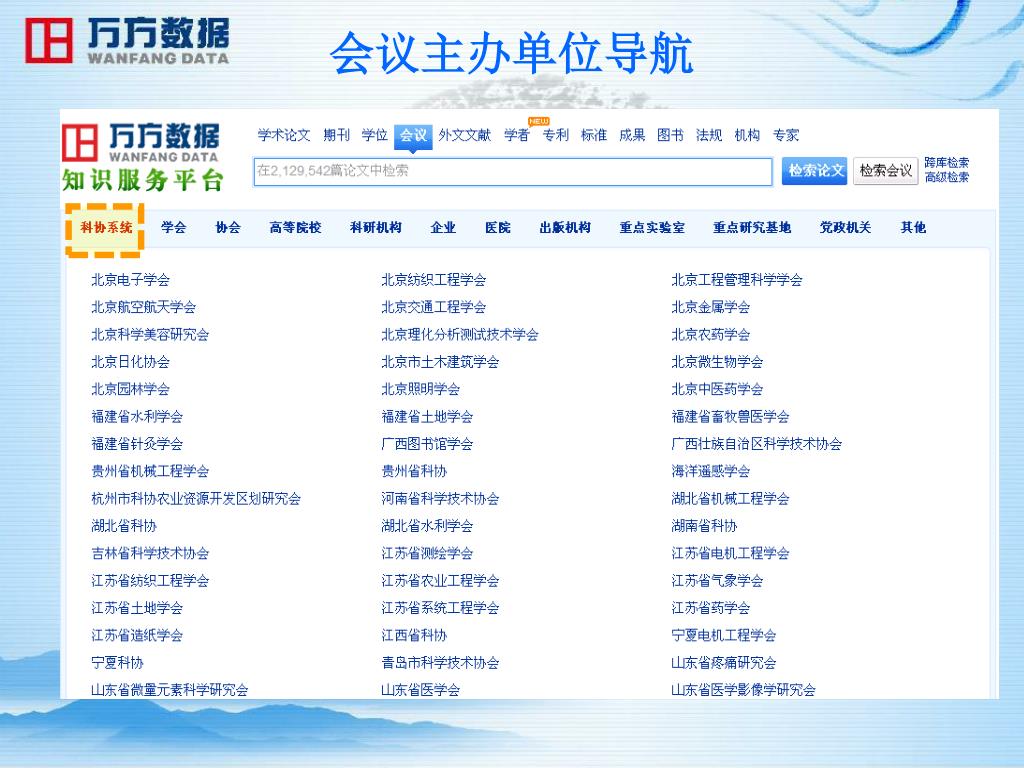Open the 成果 tab
1024x768 pixels.
632,135
